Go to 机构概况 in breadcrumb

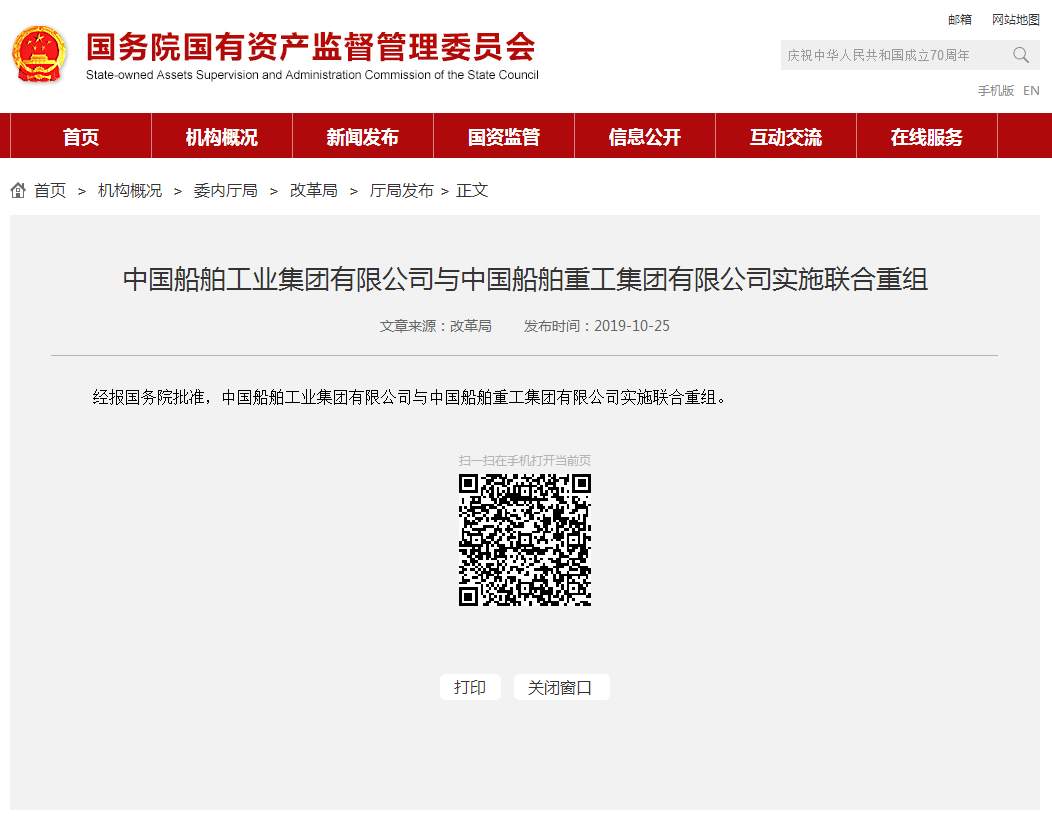coord(130,190)
